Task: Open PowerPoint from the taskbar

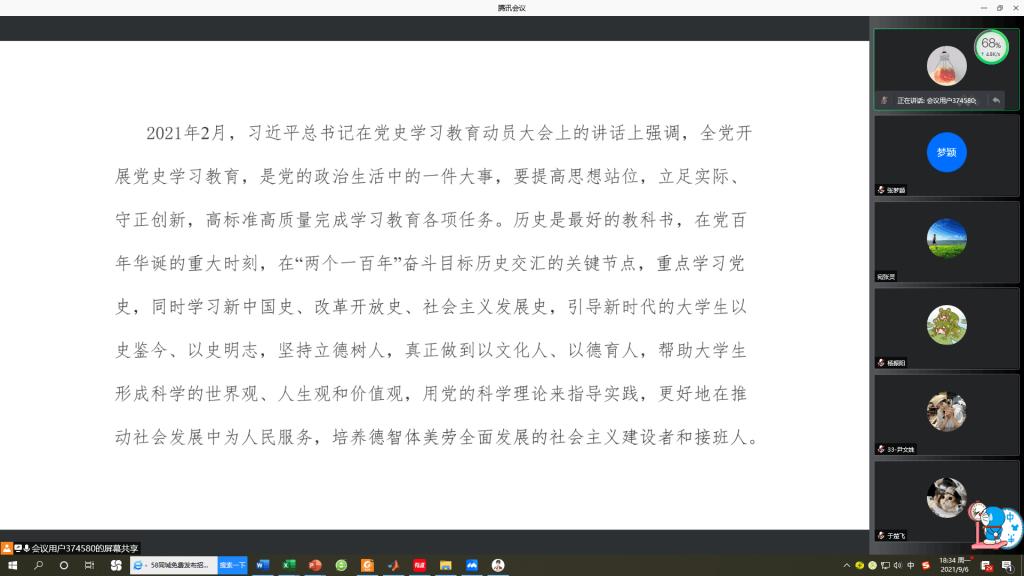Action: (315, 565)
